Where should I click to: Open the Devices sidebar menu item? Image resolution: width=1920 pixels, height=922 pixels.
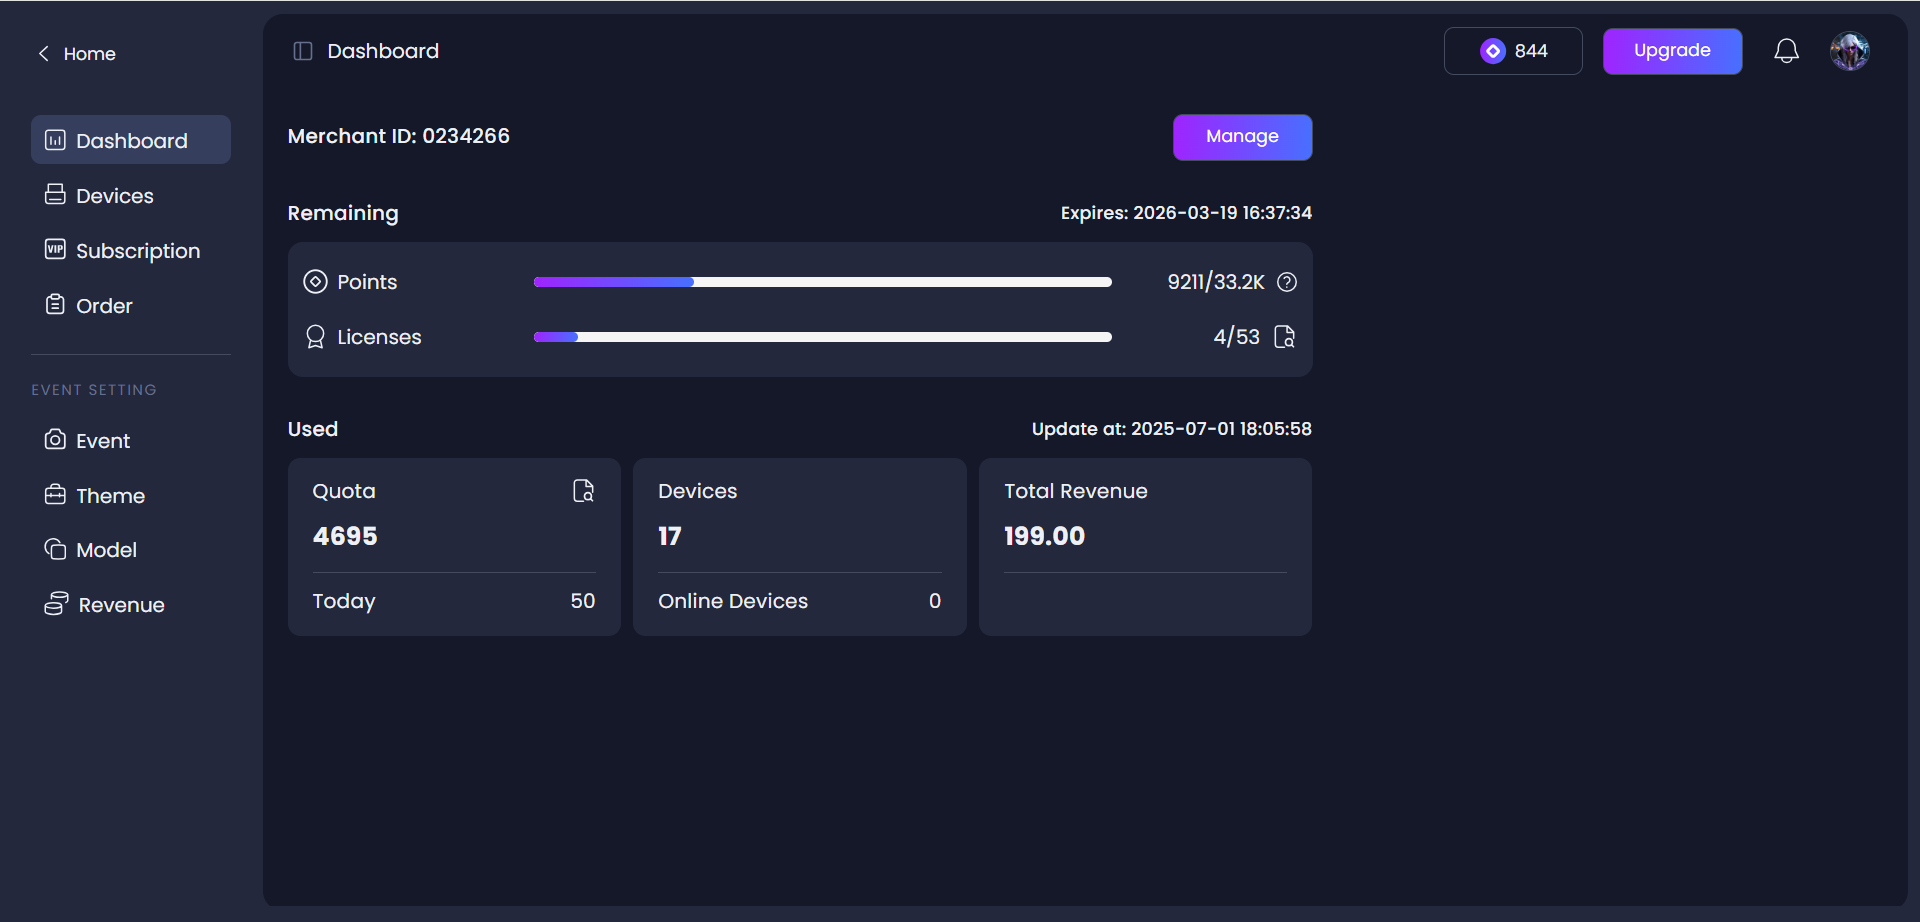click(114, 196)
